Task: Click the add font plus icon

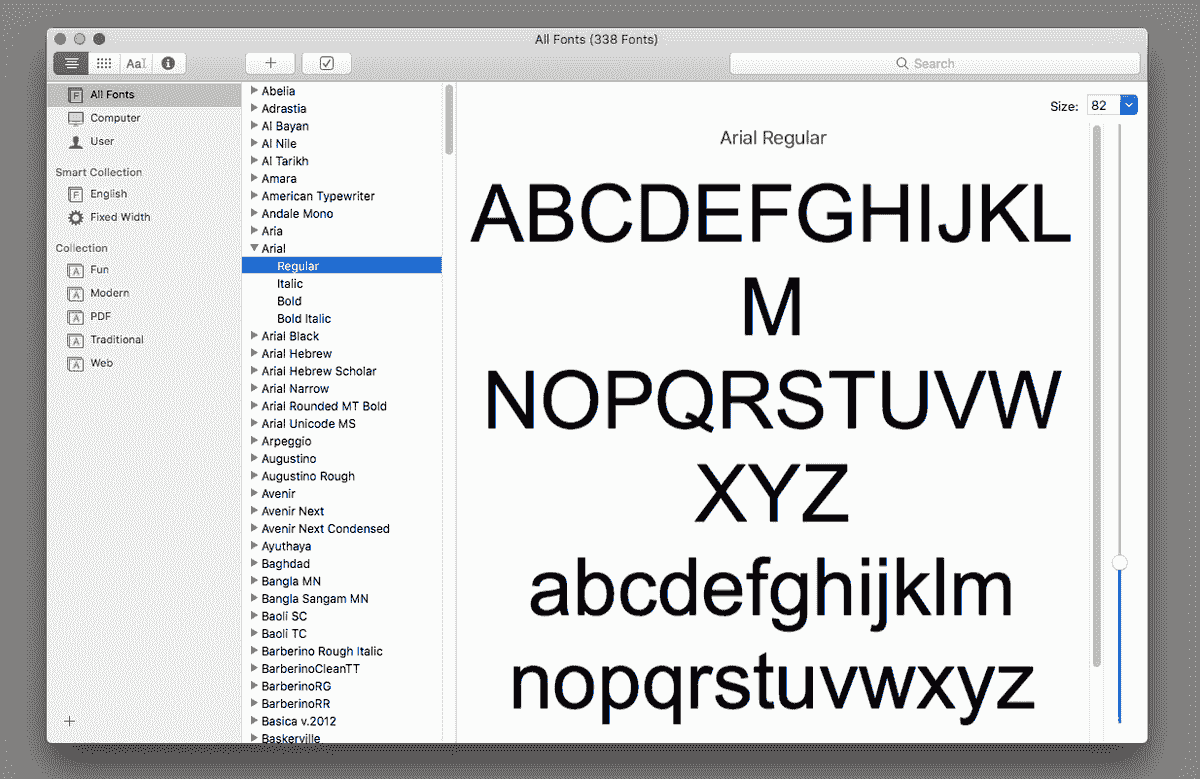Action: [269, 62]
